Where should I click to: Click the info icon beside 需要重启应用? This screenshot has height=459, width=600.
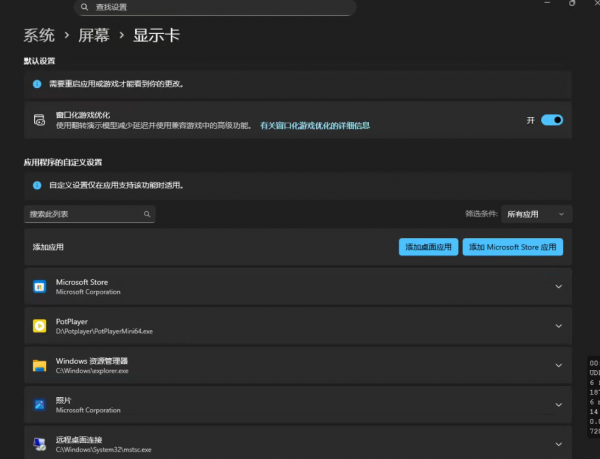point(37,84)
